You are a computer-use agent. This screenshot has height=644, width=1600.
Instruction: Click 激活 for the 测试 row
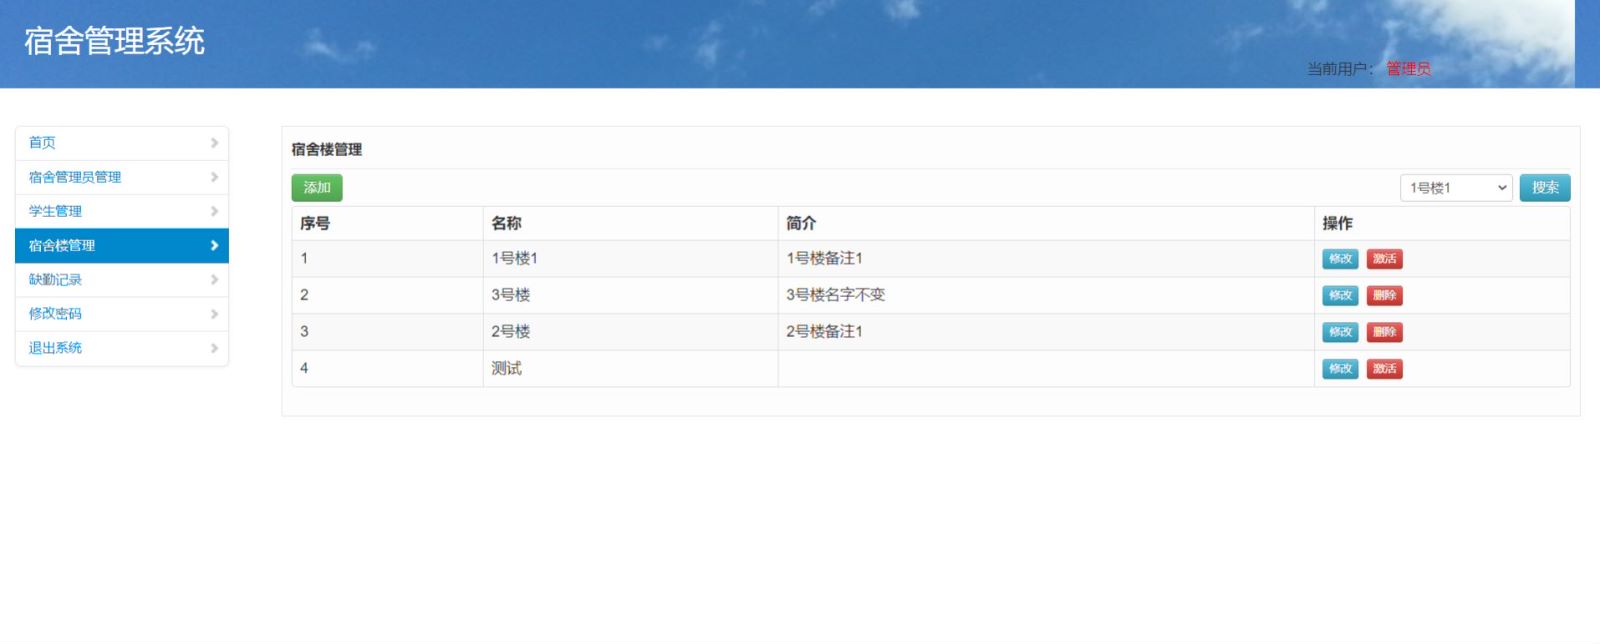click(1385, 369)
